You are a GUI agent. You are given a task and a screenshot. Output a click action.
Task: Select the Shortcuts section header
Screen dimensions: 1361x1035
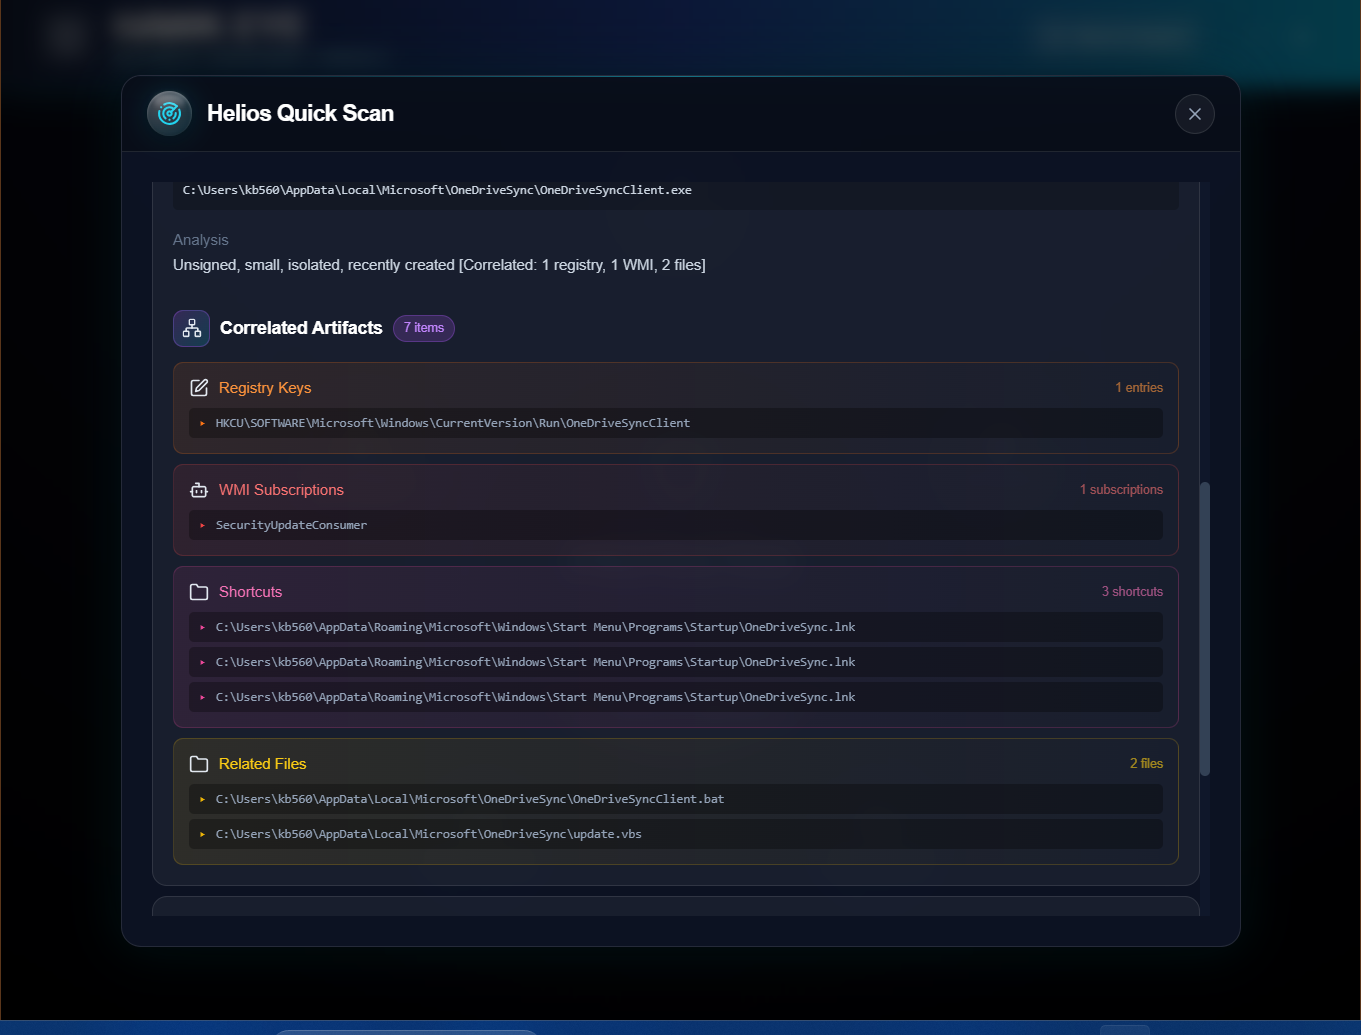[250, 592]
